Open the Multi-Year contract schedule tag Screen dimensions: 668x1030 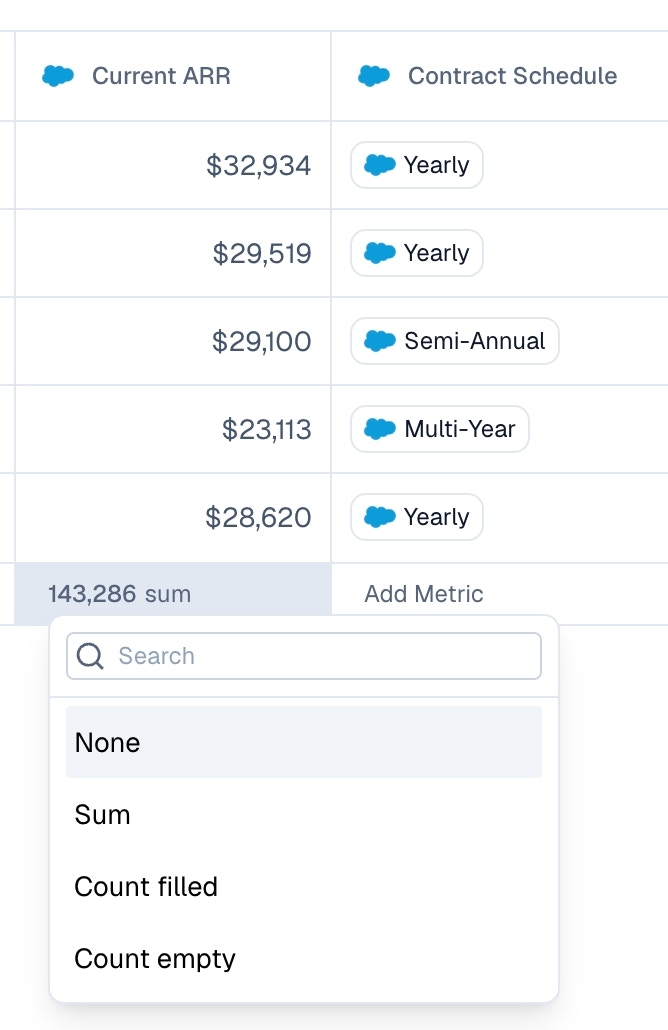coord(440,429)
